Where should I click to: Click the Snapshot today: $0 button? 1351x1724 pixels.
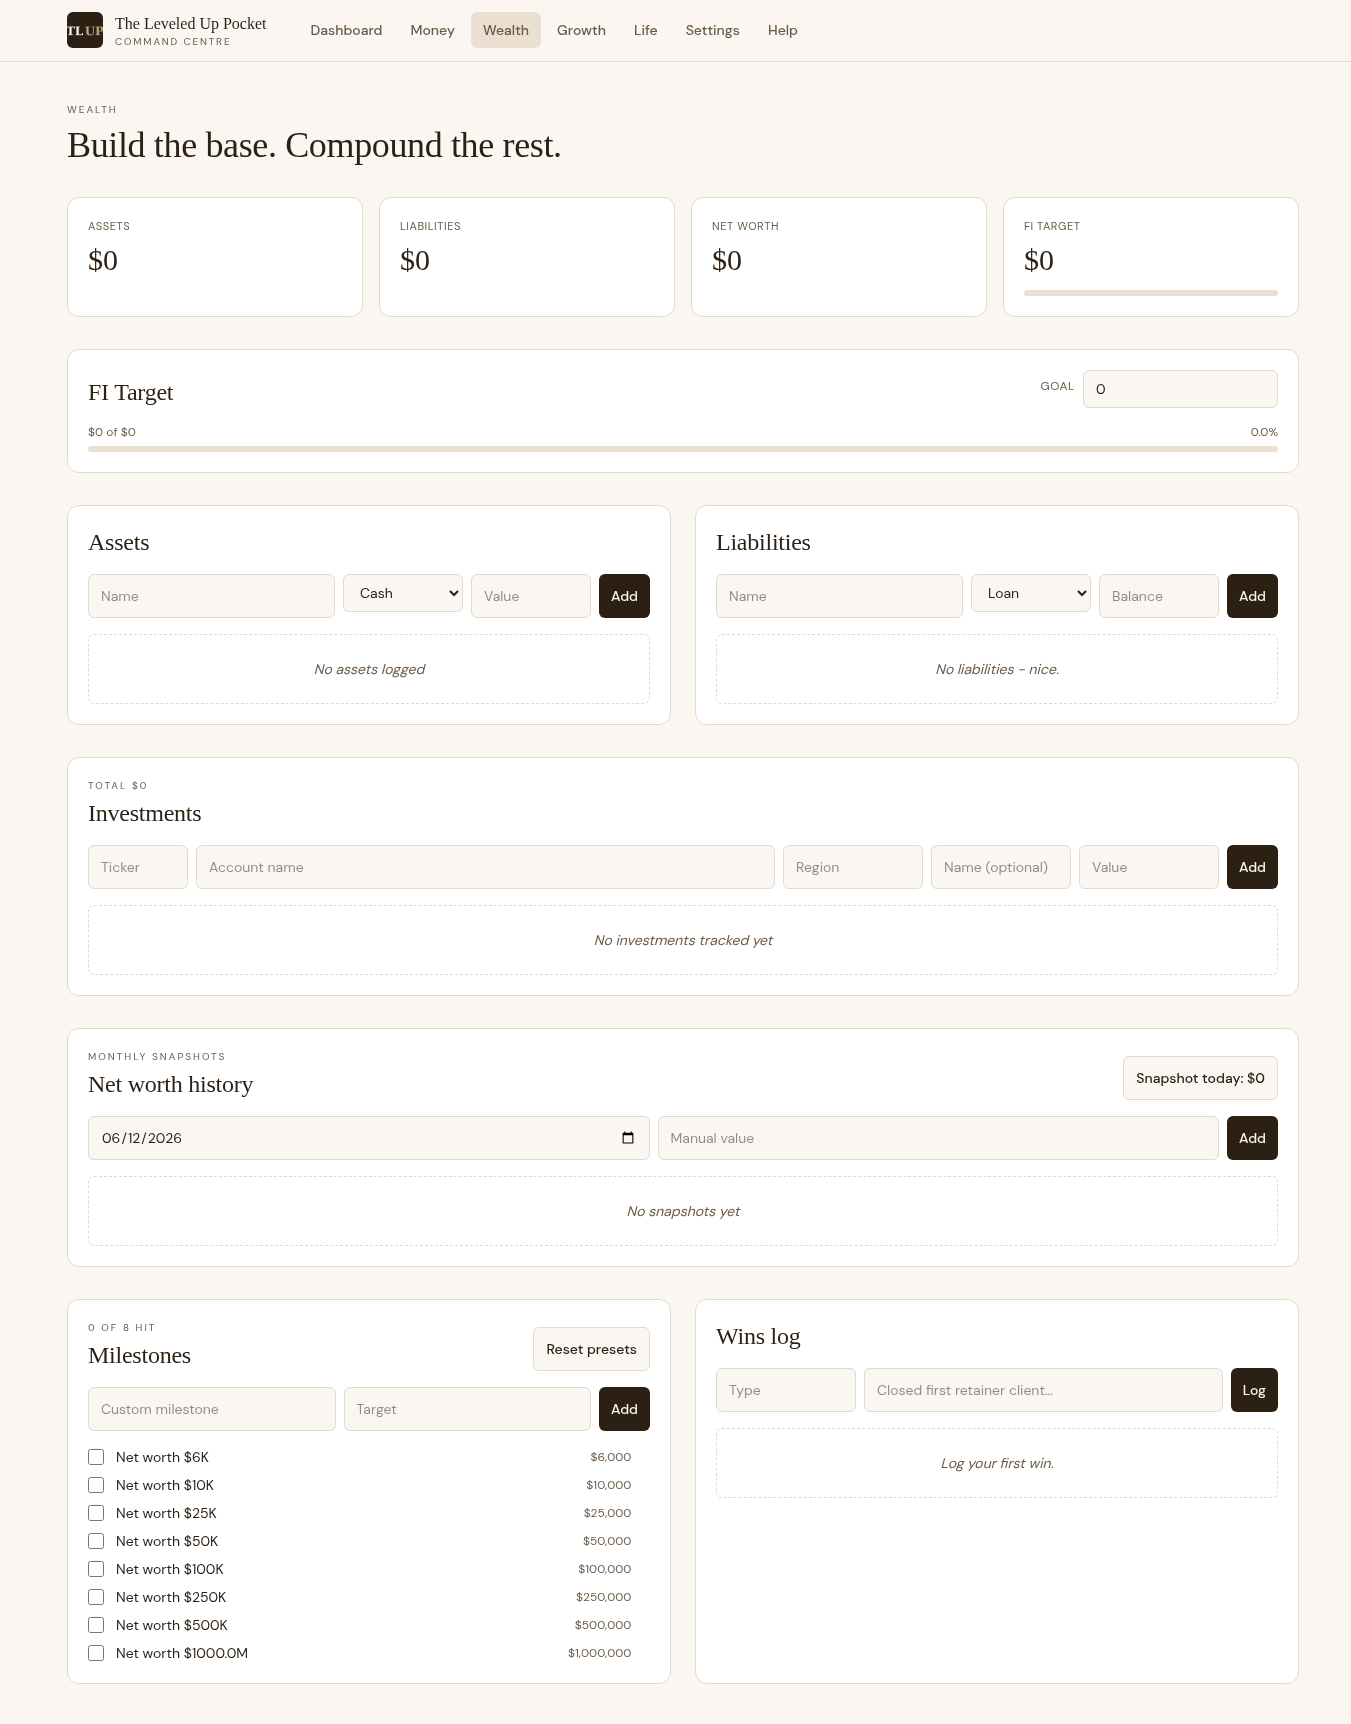(1200, 1078)
